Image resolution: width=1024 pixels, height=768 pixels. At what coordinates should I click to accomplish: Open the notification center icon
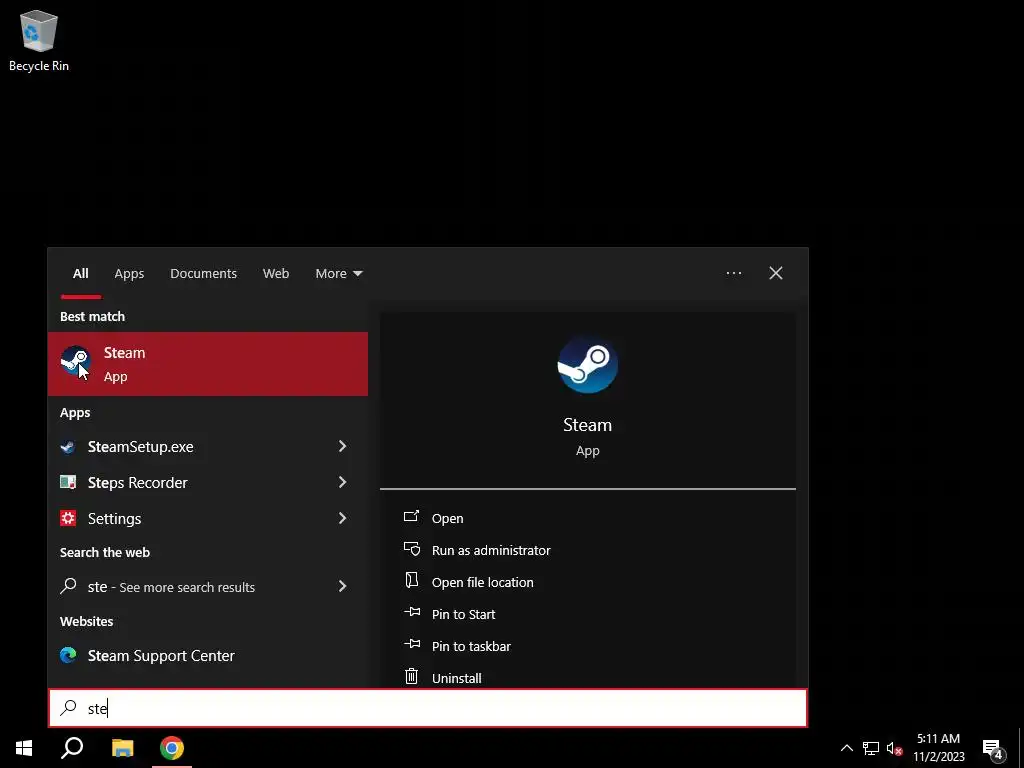993,749
